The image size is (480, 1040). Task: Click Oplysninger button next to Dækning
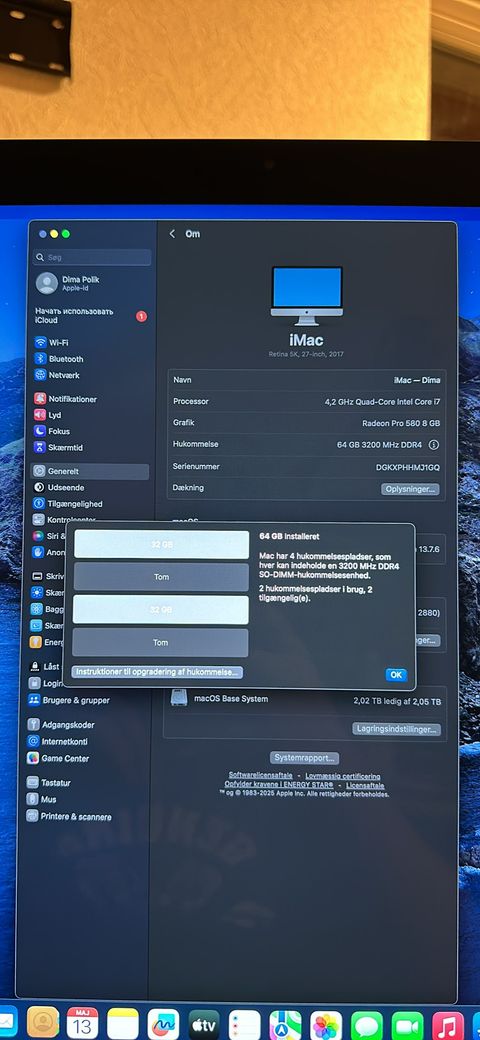pos(410,489)
